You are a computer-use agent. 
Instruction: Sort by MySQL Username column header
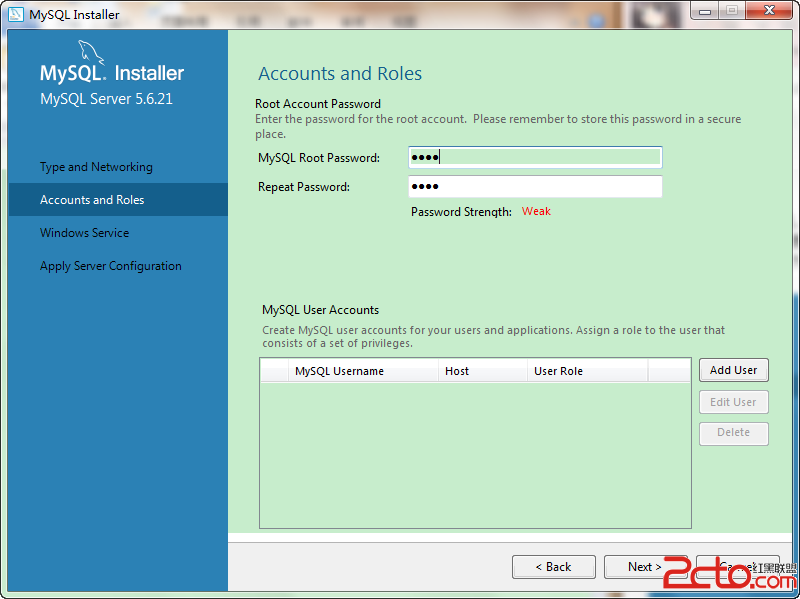pos(363,371)
